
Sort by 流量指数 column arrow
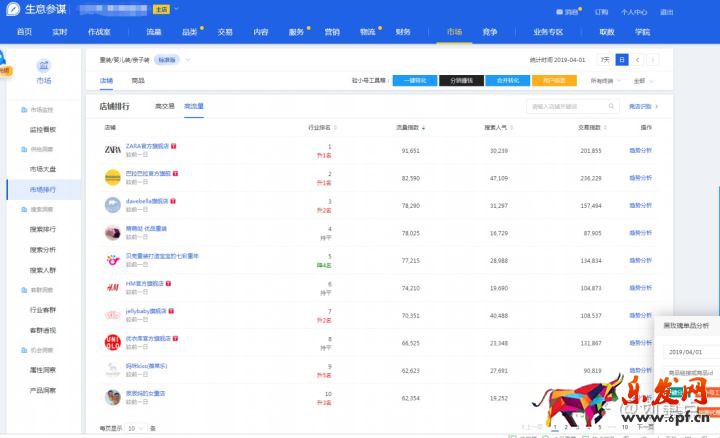424,128
